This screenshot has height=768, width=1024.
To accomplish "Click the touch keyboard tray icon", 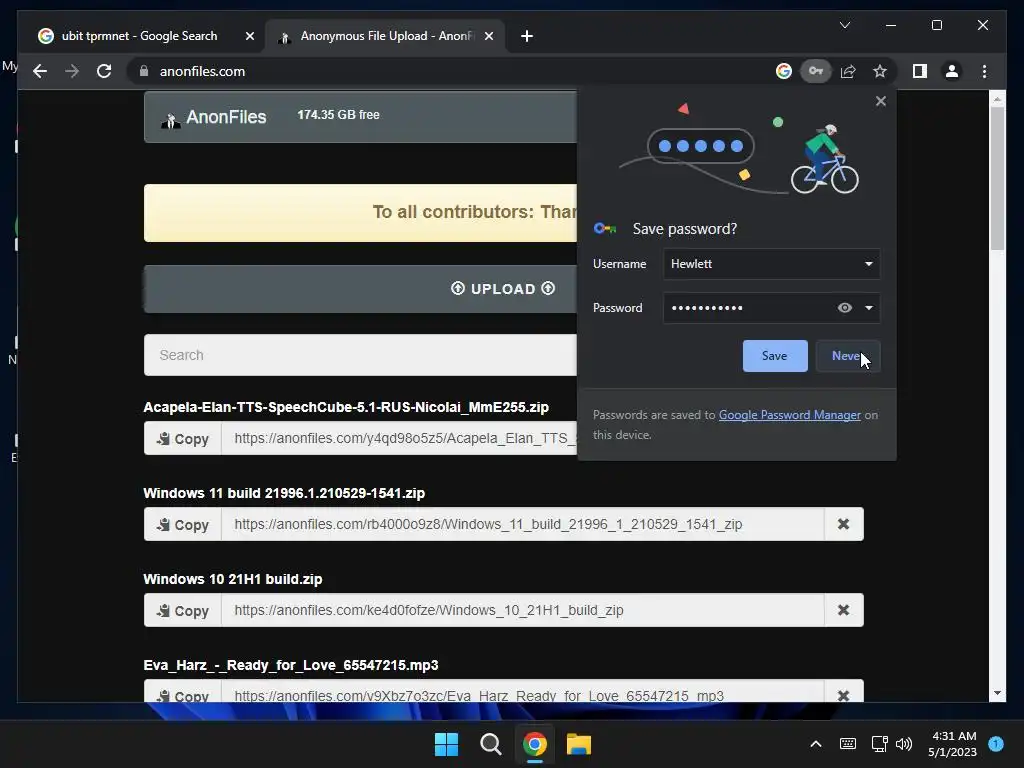I will (x=848, y=744).
